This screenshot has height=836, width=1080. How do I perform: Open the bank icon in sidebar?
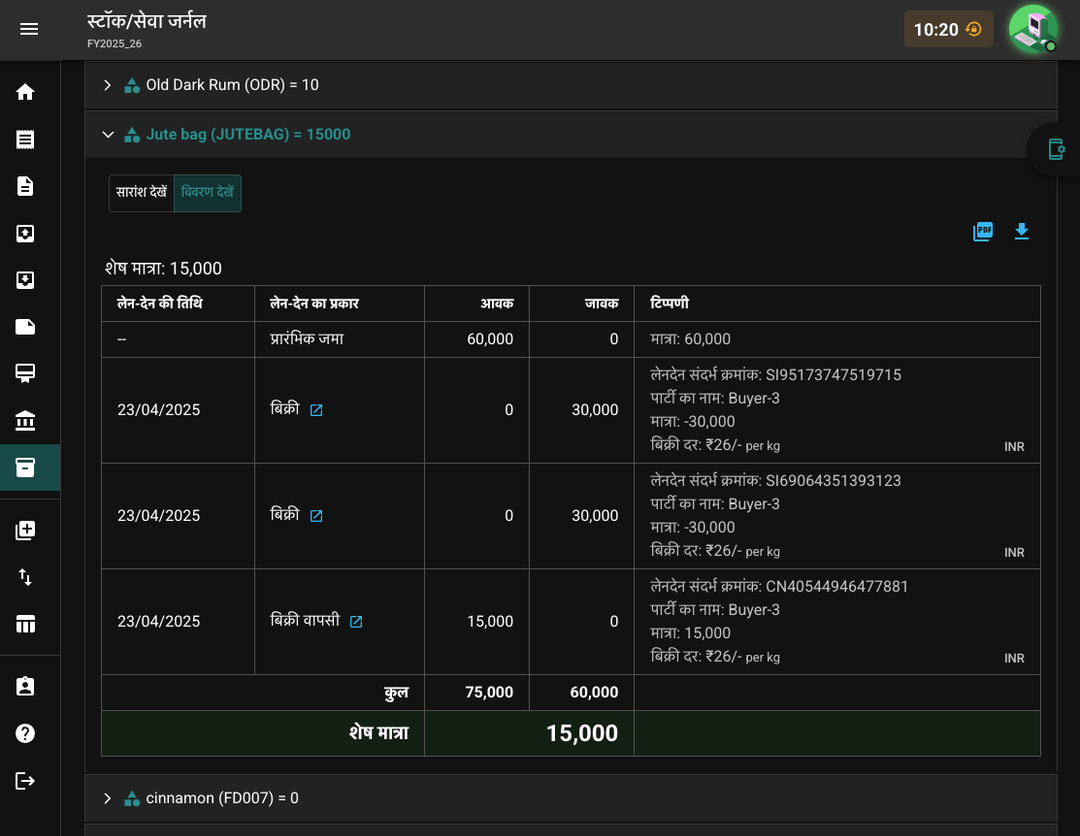[25, 420]
